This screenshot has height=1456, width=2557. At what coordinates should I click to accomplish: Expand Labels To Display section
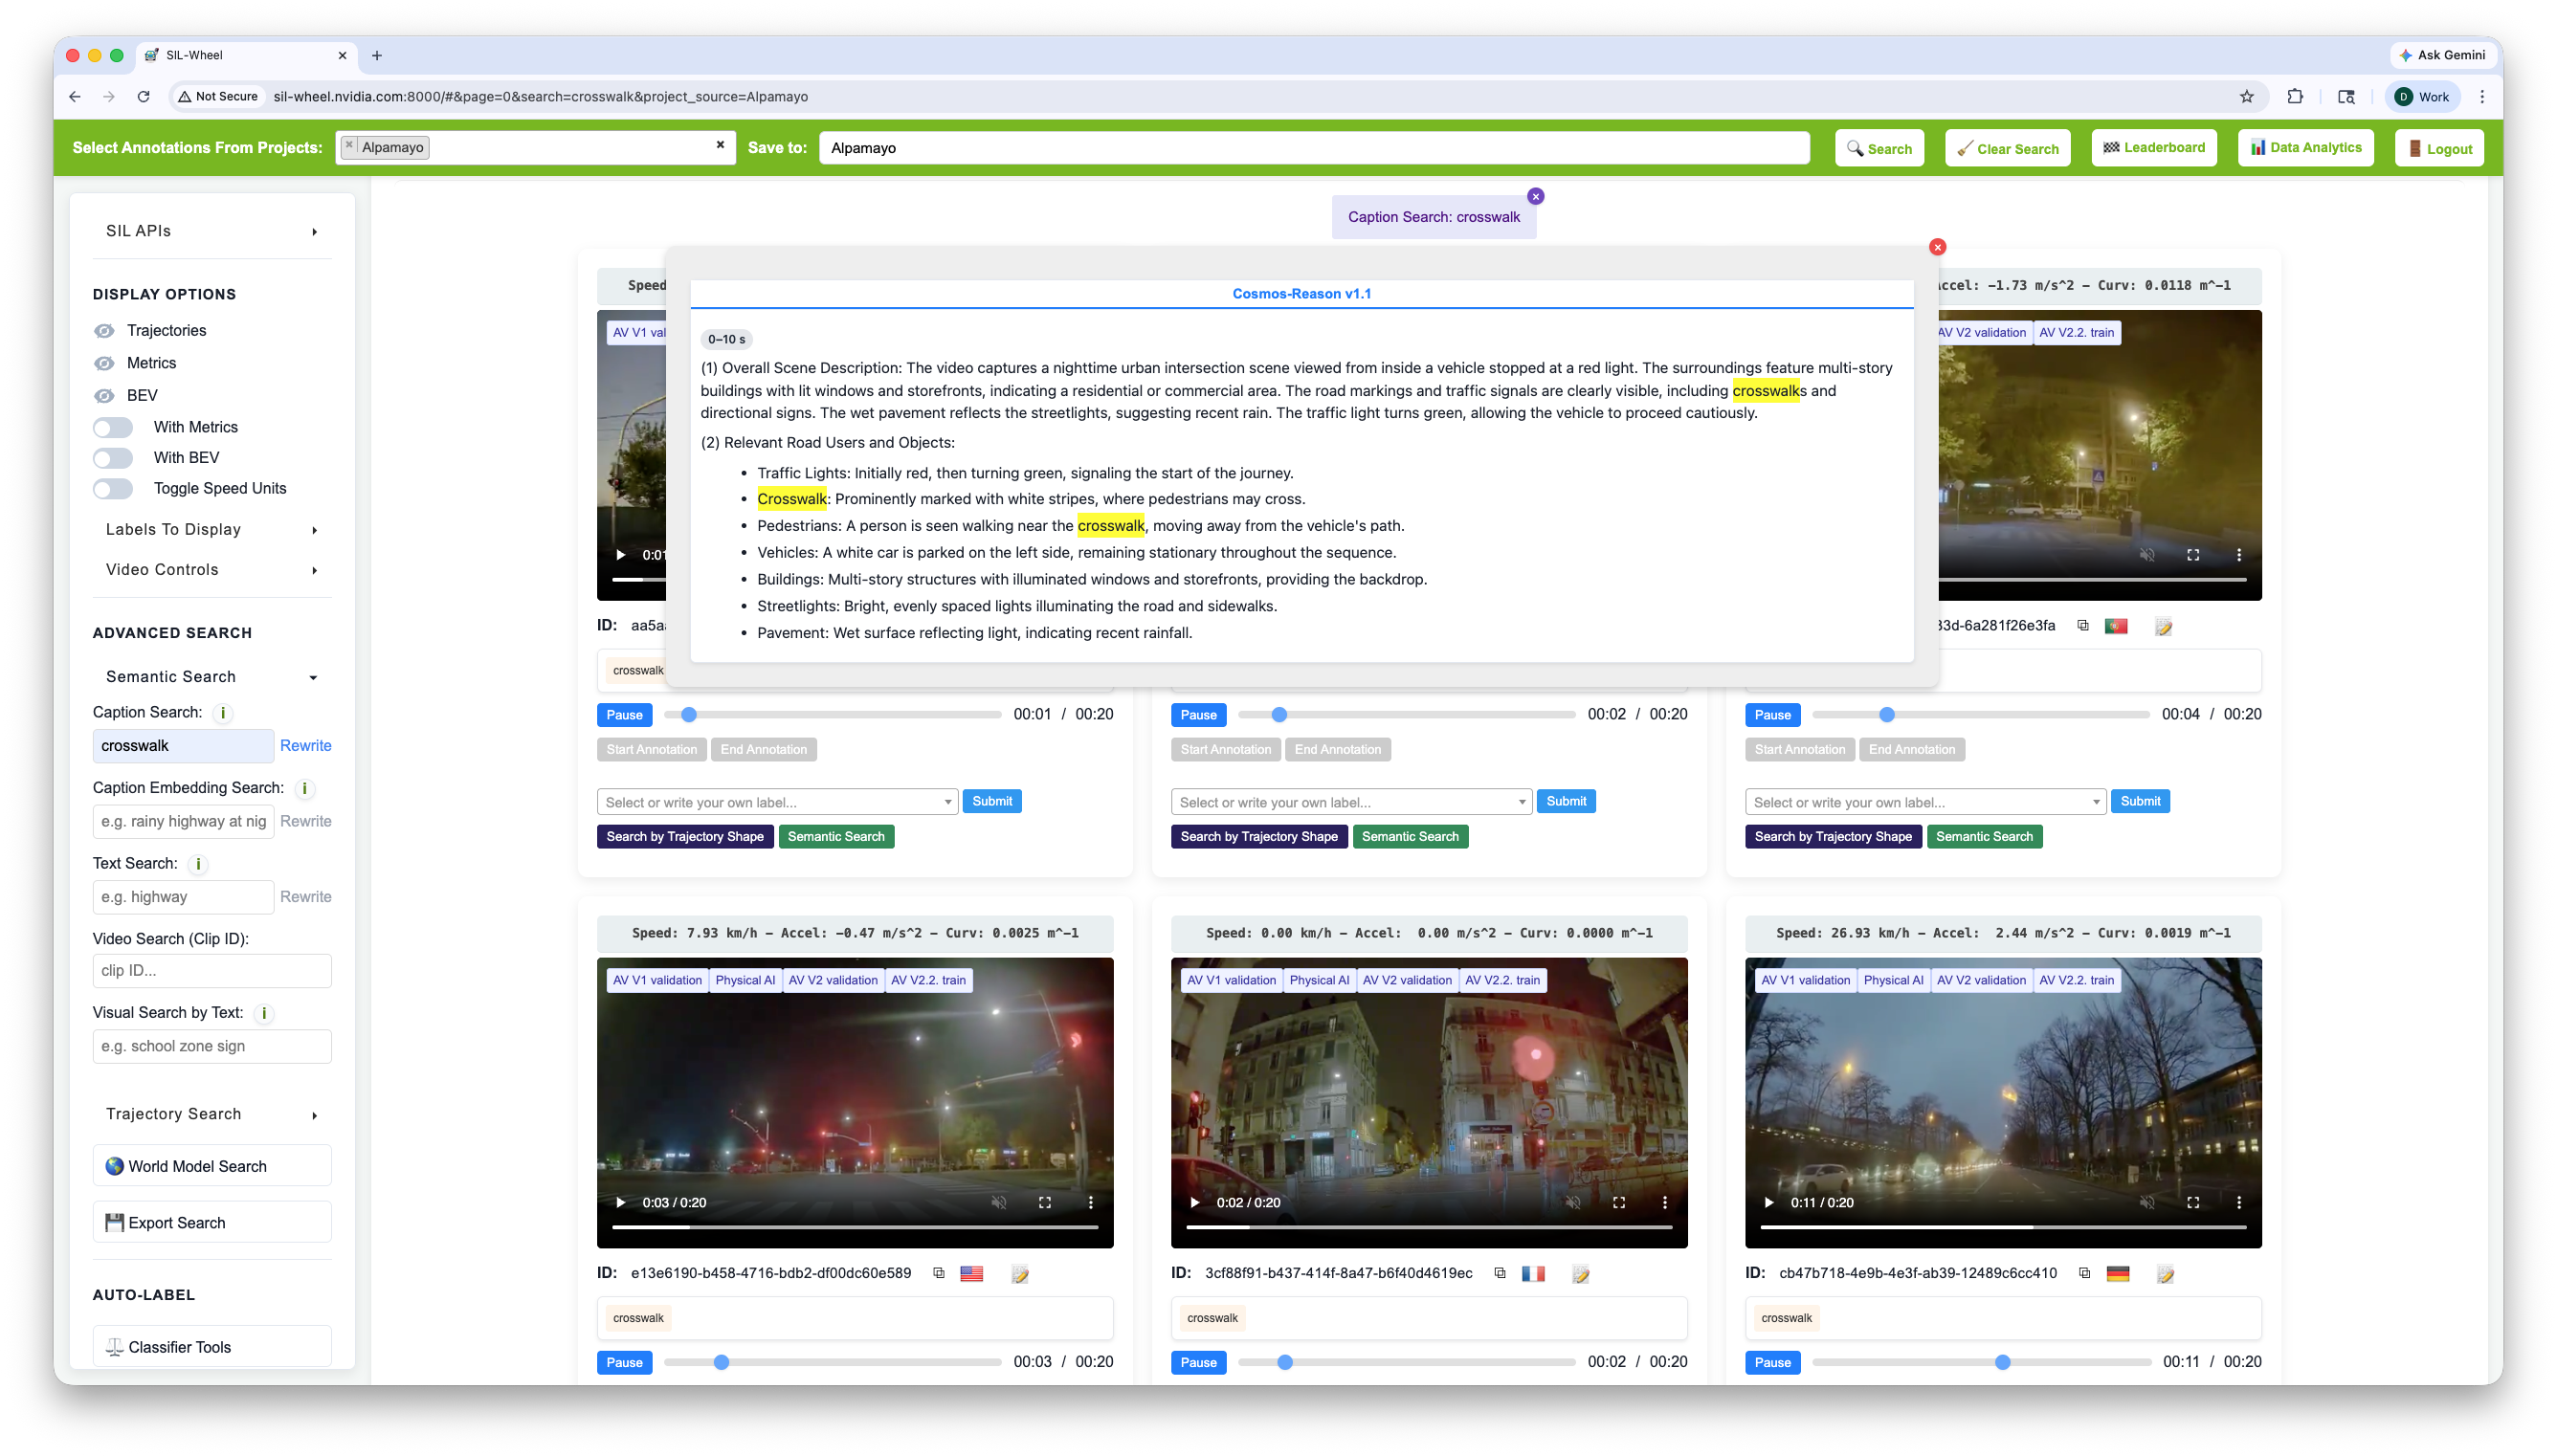[212, 530]
